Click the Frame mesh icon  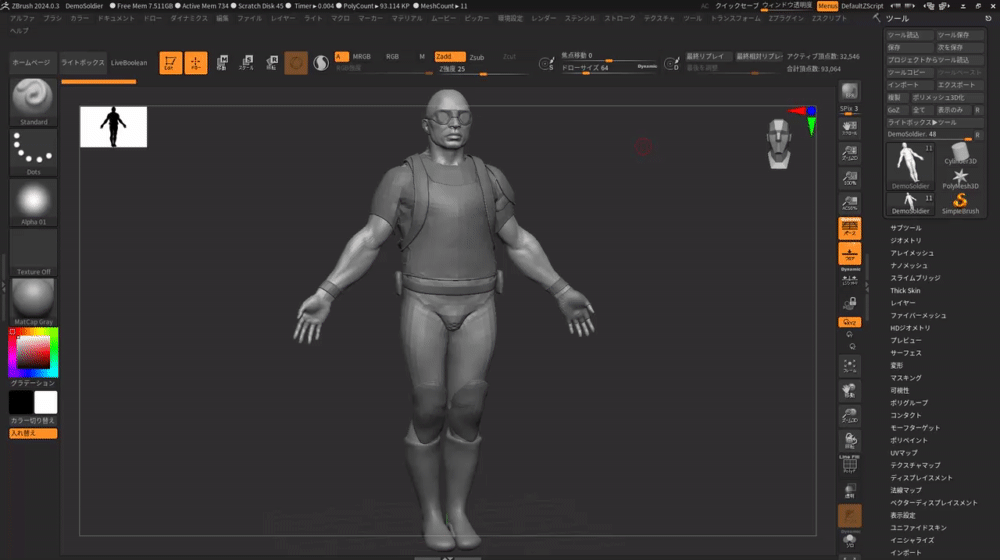(849, 365)
